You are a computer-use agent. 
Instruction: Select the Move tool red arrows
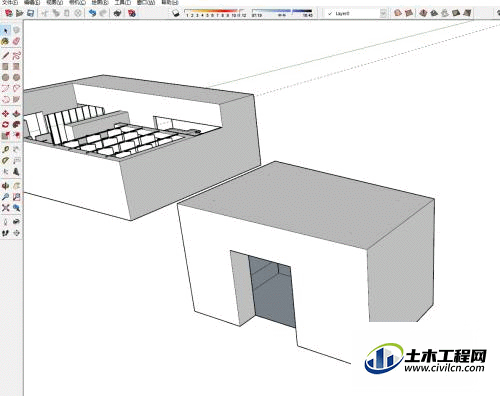[x=5, y=114]
